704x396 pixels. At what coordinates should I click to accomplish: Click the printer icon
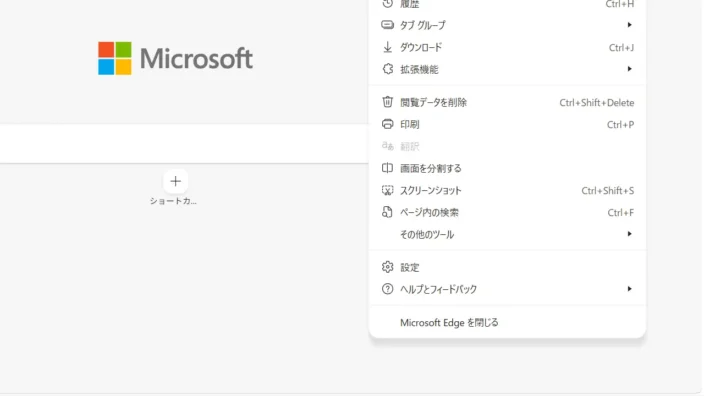tap(387, 124)
